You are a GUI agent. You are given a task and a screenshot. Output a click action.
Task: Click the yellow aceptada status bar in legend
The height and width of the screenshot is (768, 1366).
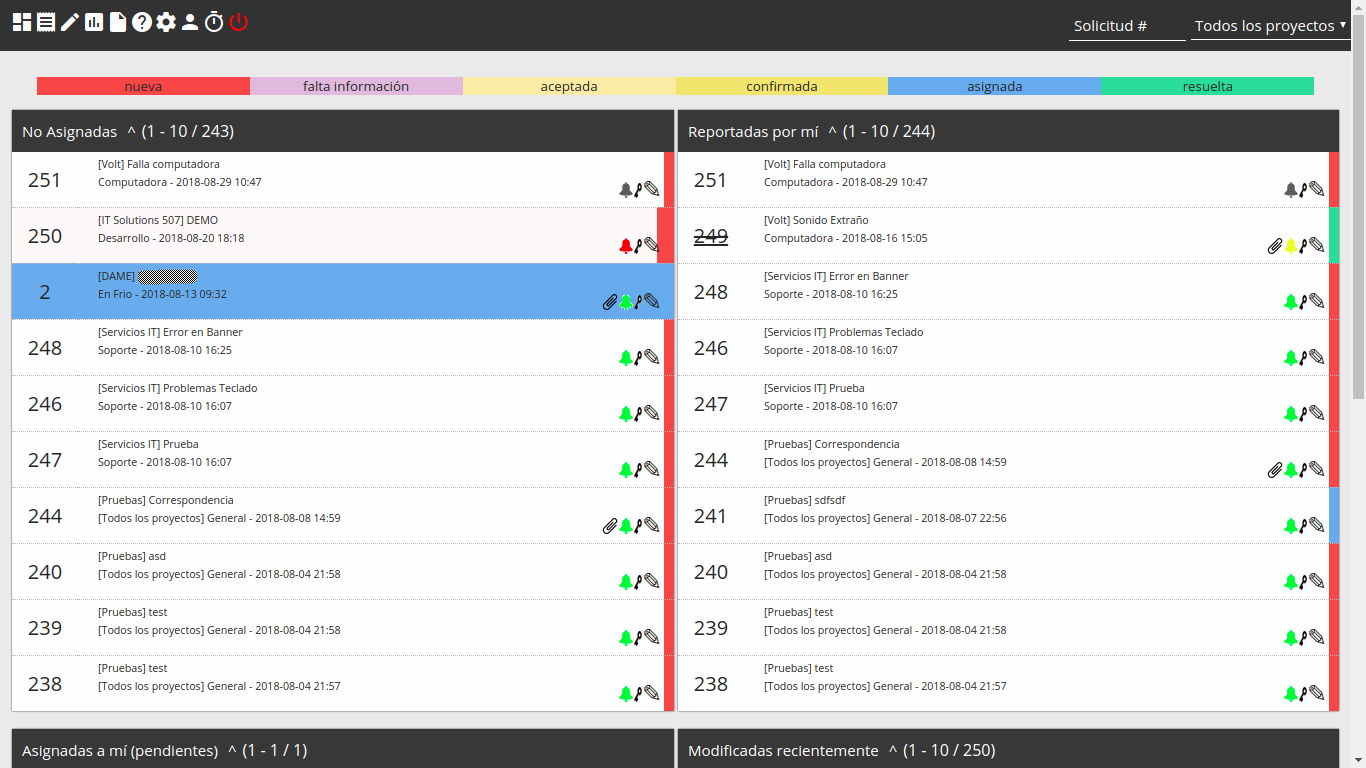coord(569,86)
